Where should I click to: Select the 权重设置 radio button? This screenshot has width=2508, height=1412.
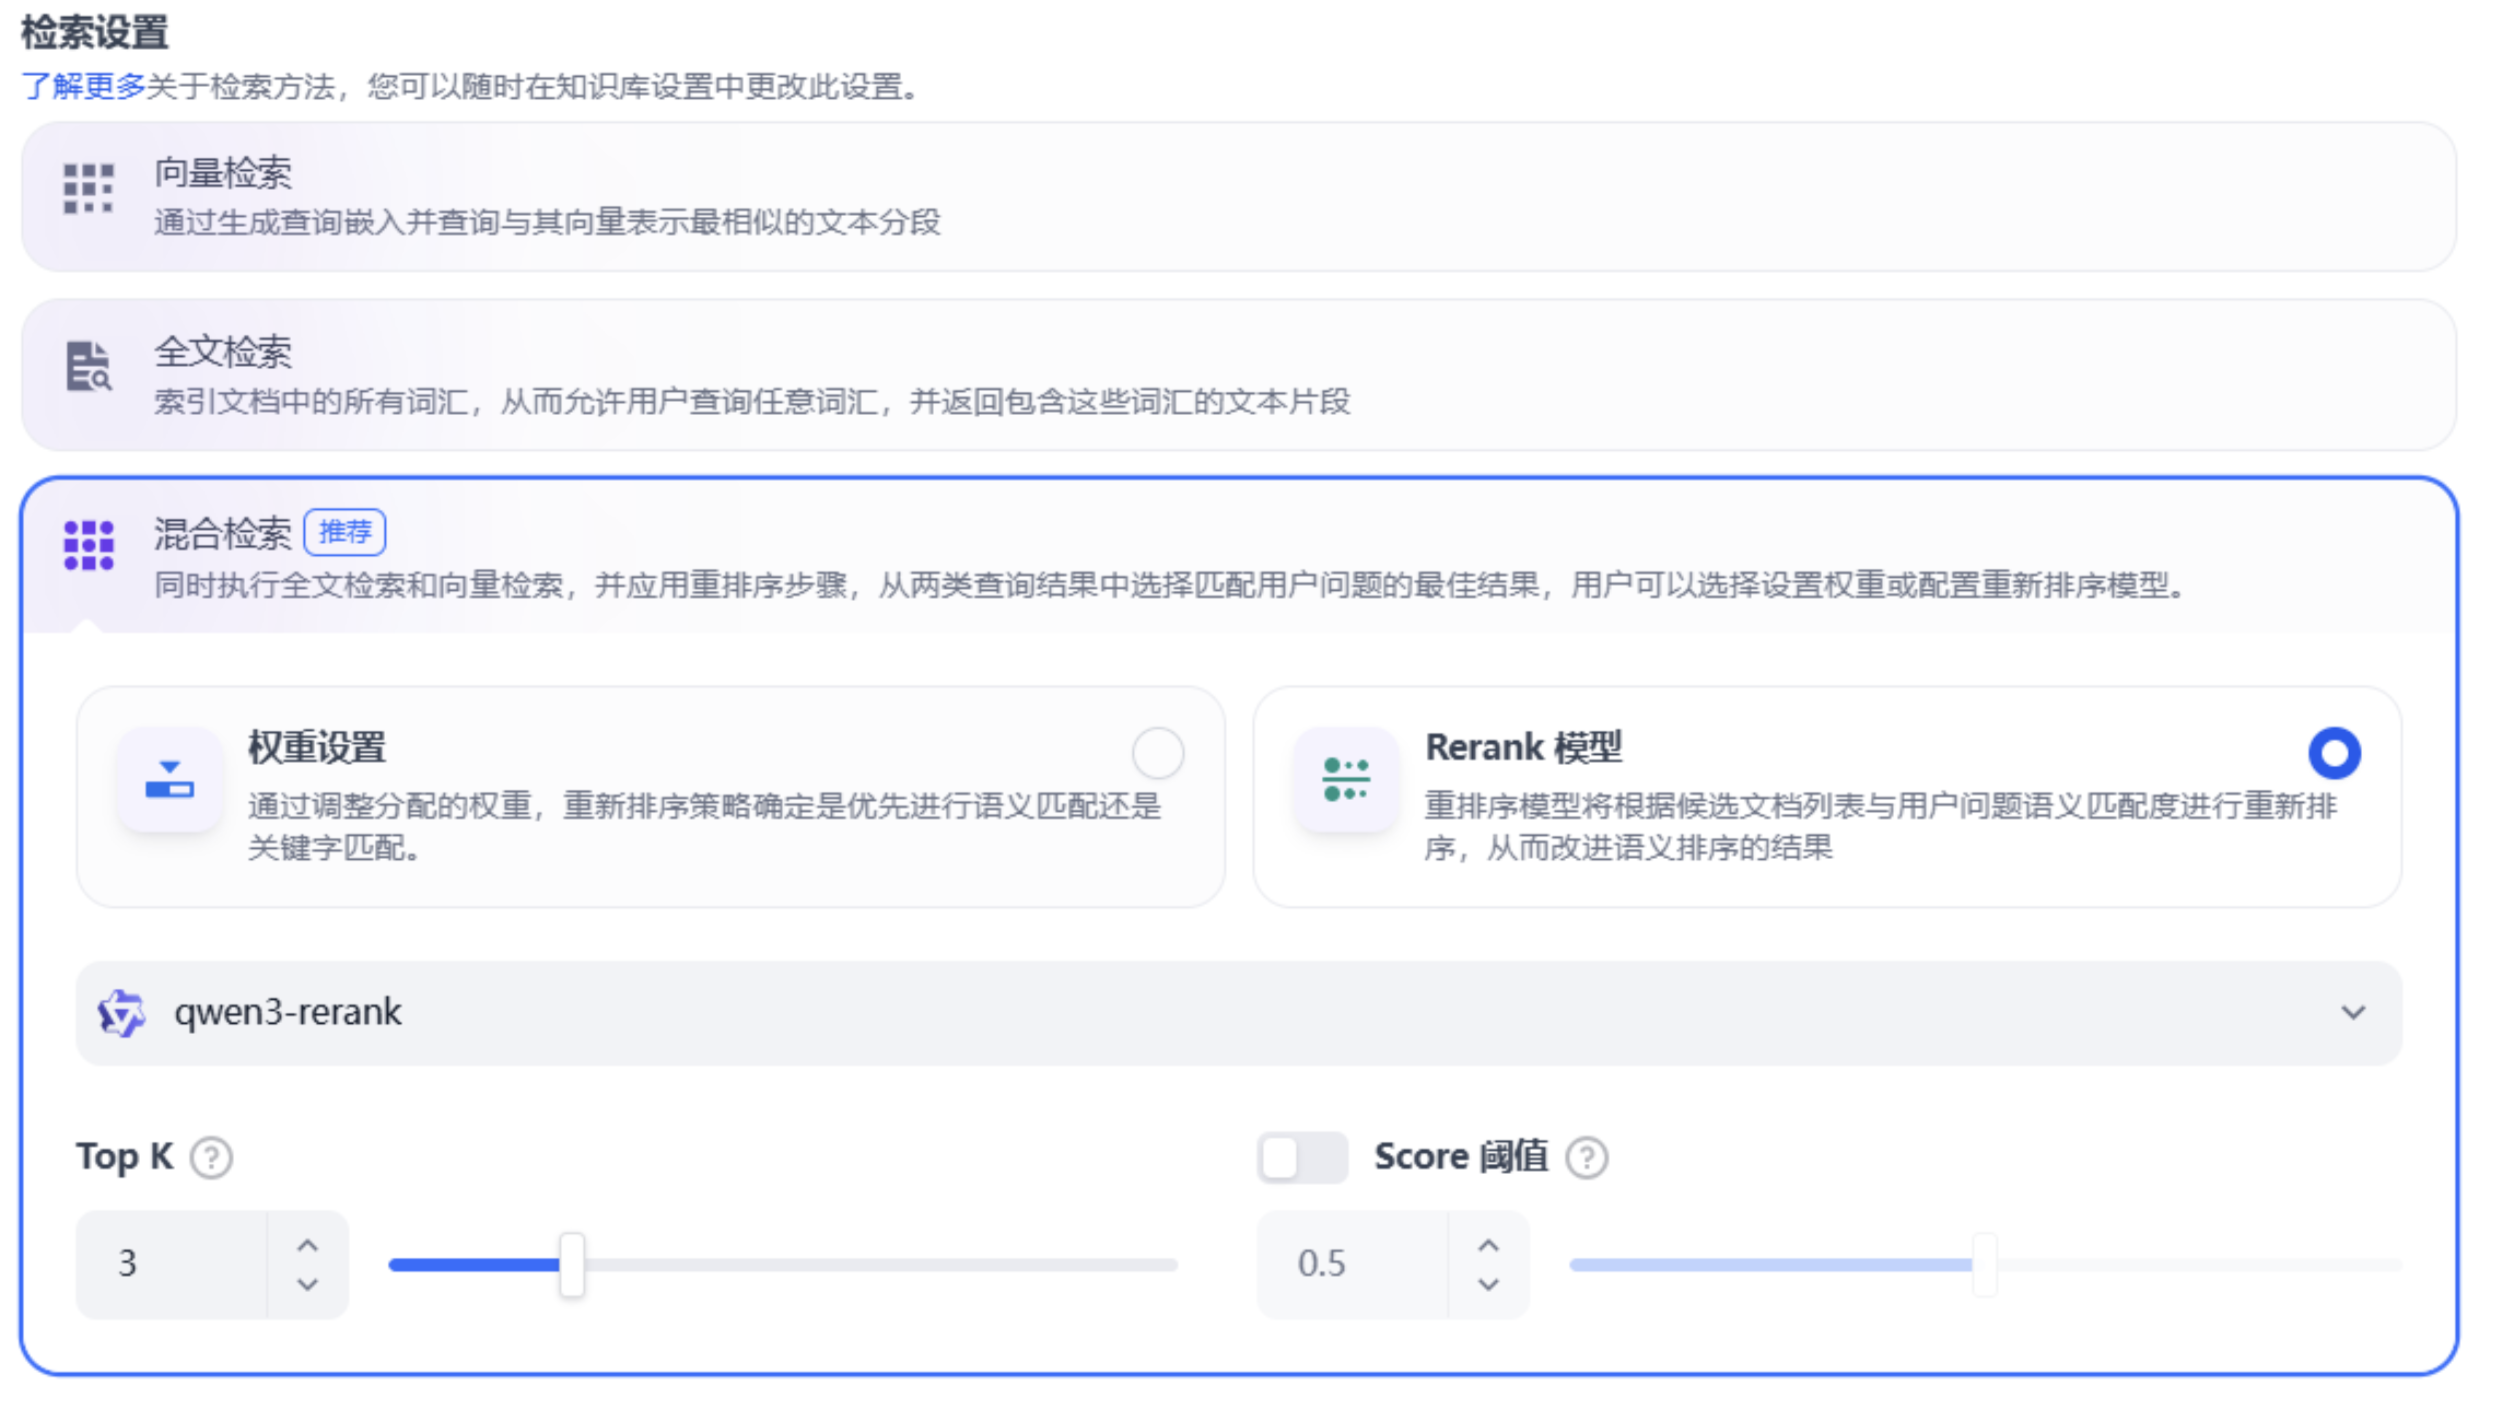pyautogui.click(x=1158, y=753)
